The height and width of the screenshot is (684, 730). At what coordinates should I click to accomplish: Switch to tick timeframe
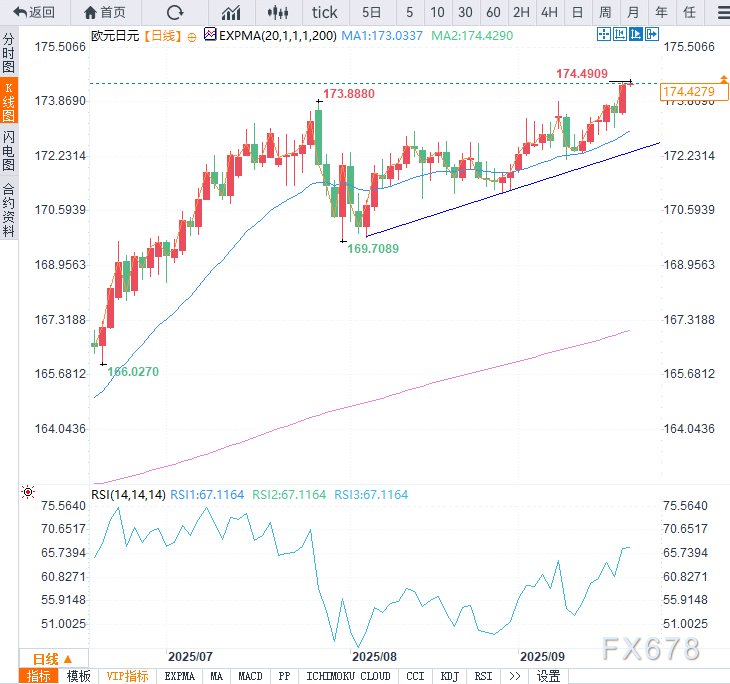[x=325, y=12]
